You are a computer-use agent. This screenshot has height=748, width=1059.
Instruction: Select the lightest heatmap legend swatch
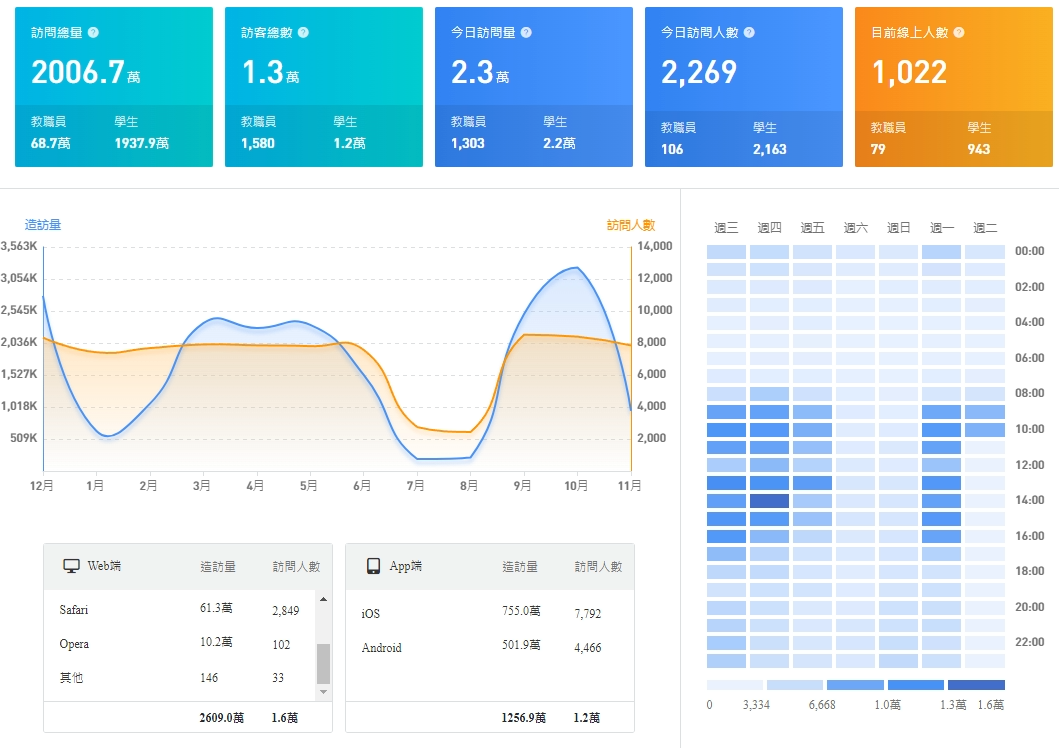734,685
